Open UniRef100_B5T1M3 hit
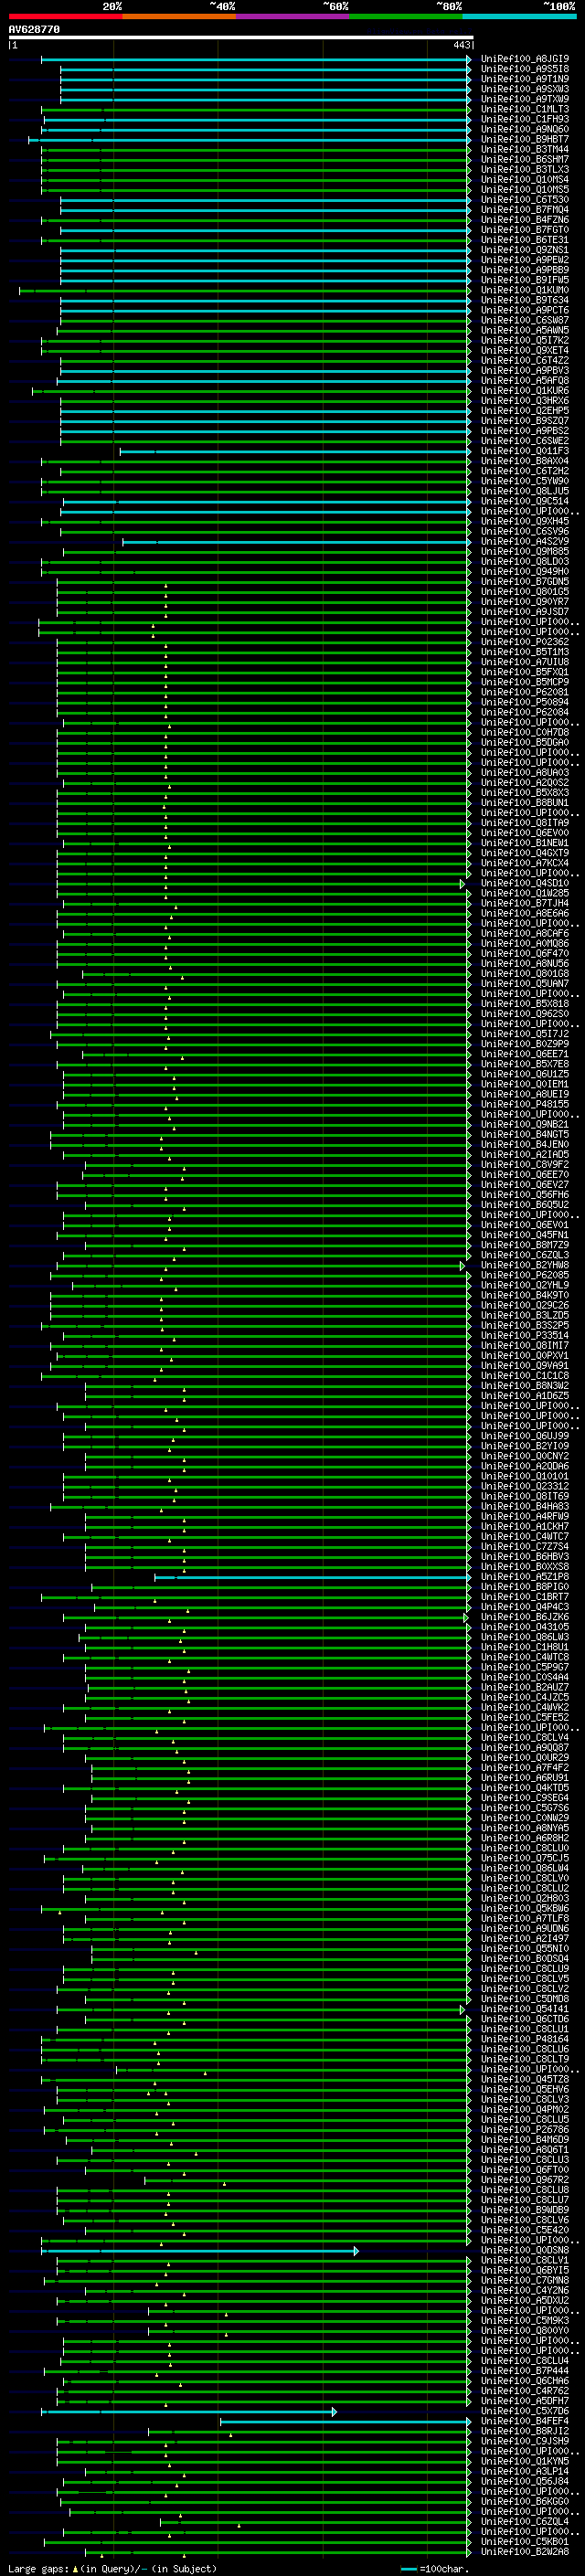Viewport: 585px width, 2576px height. click(x=525, y=652)
